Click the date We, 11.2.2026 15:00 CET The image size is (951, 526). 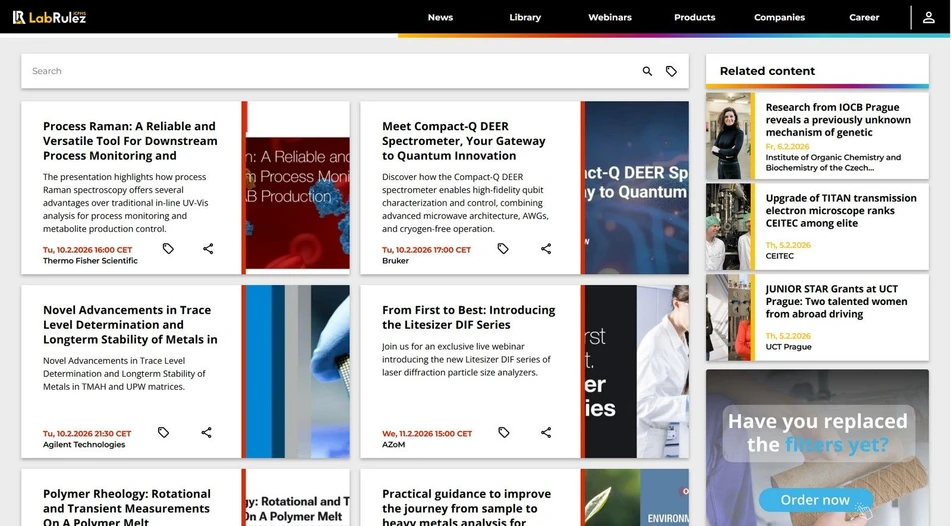tap(427, 433)
